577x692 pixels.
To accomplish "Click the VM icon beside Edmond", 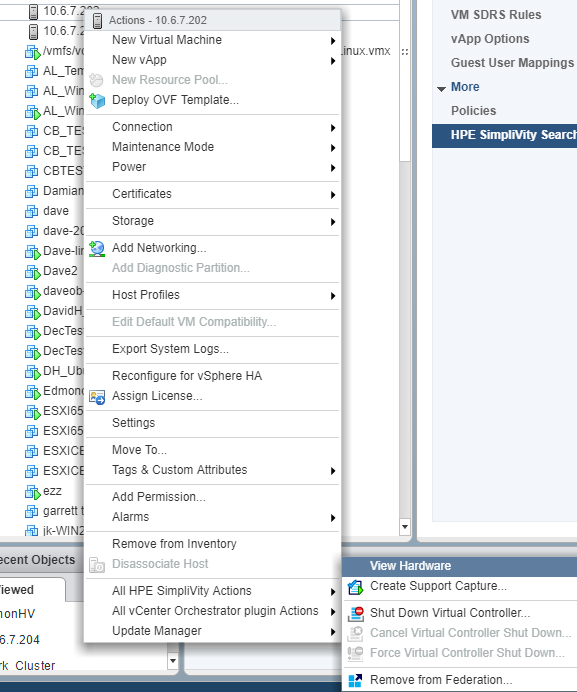I will (x=32, y=391).
